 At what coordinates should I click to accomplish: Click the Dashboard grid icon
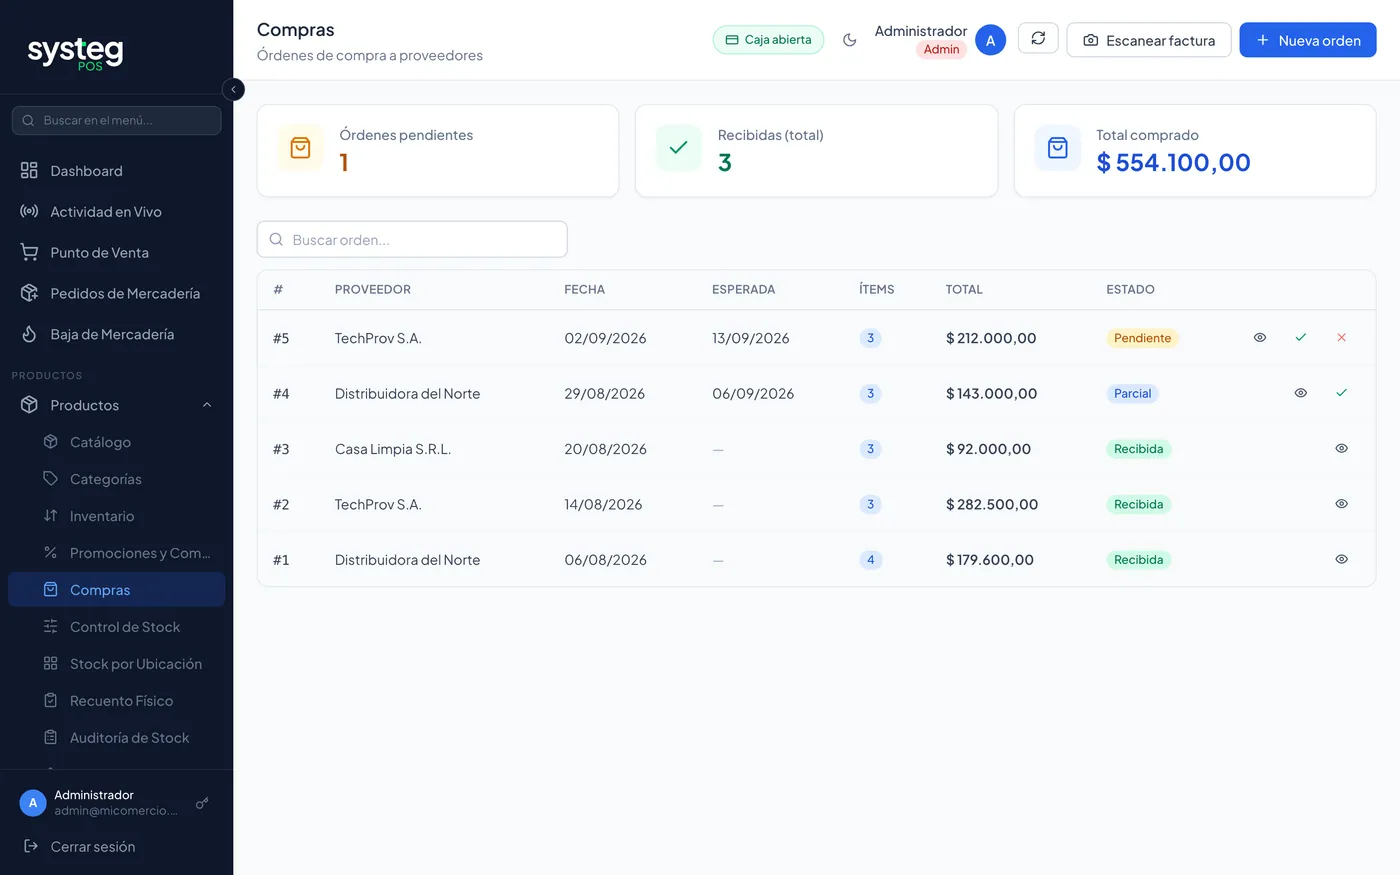(x=29, y=171)
